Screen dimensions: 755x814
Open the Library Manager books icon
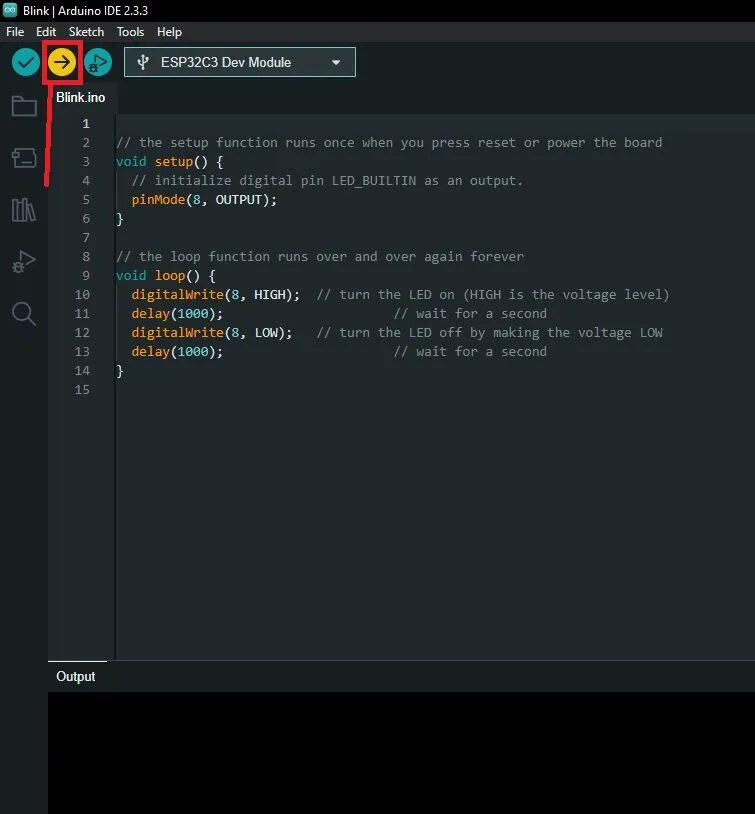24,210
